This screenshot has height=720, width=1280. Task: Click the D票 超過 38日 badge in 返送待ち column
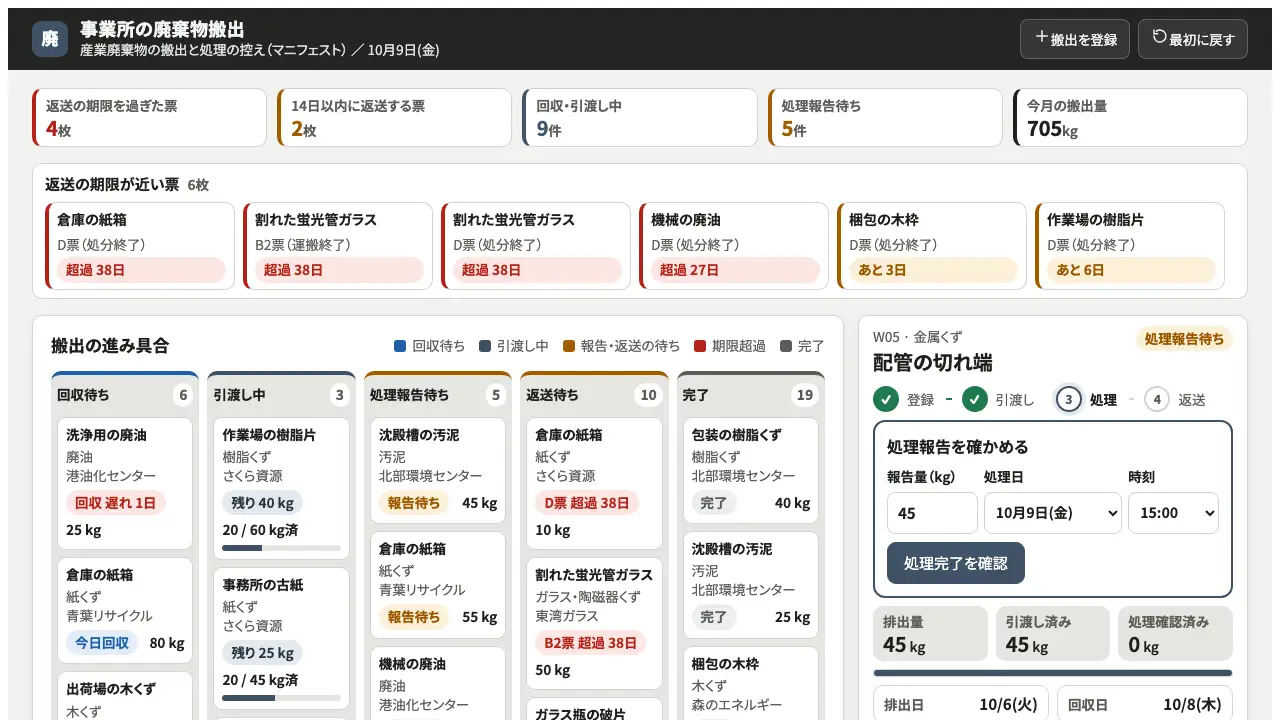587,503
